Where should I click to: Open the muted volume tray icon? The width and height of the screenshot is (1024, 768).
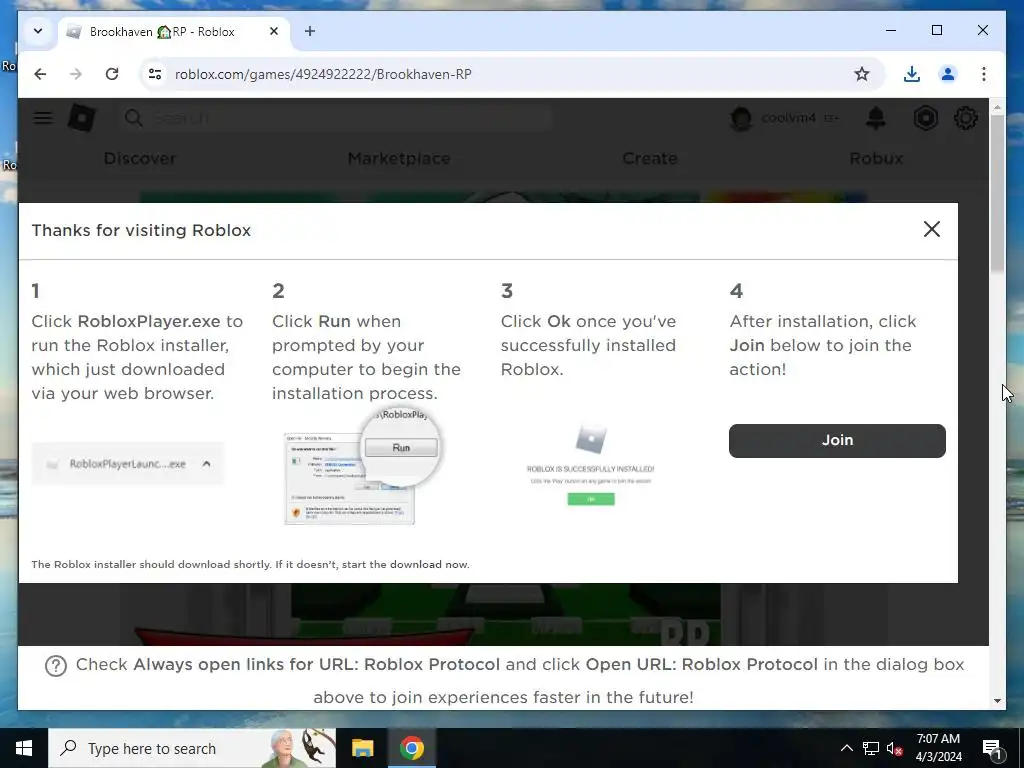click(894, 748)
